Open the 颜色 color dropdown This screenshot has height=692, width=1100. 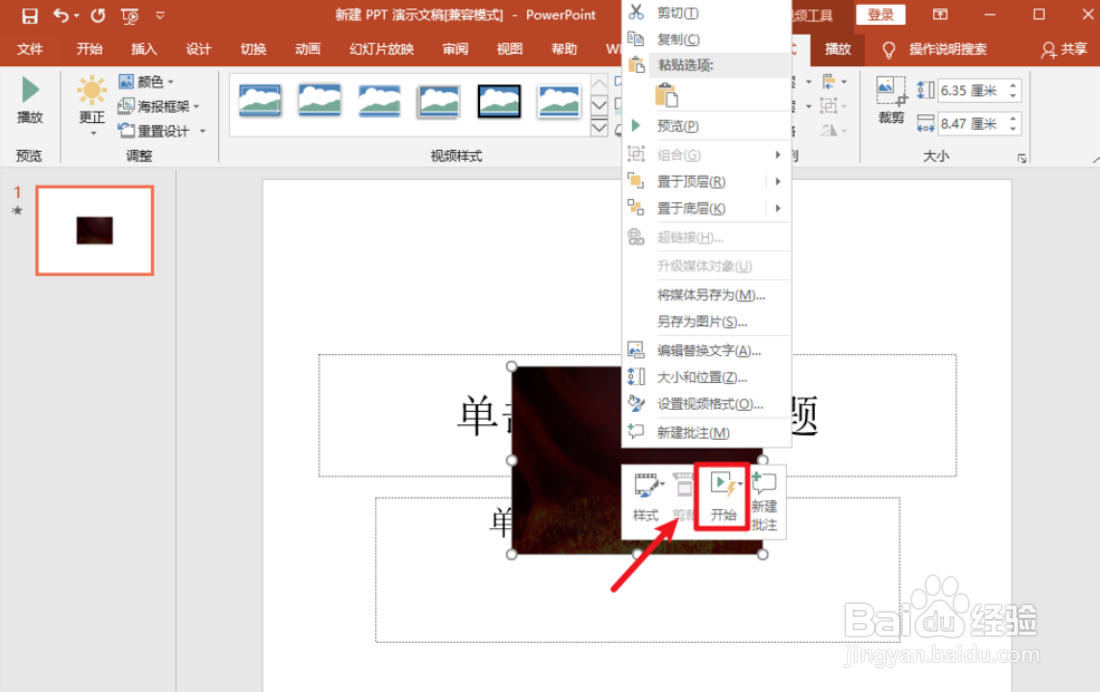tap(147, 82)
